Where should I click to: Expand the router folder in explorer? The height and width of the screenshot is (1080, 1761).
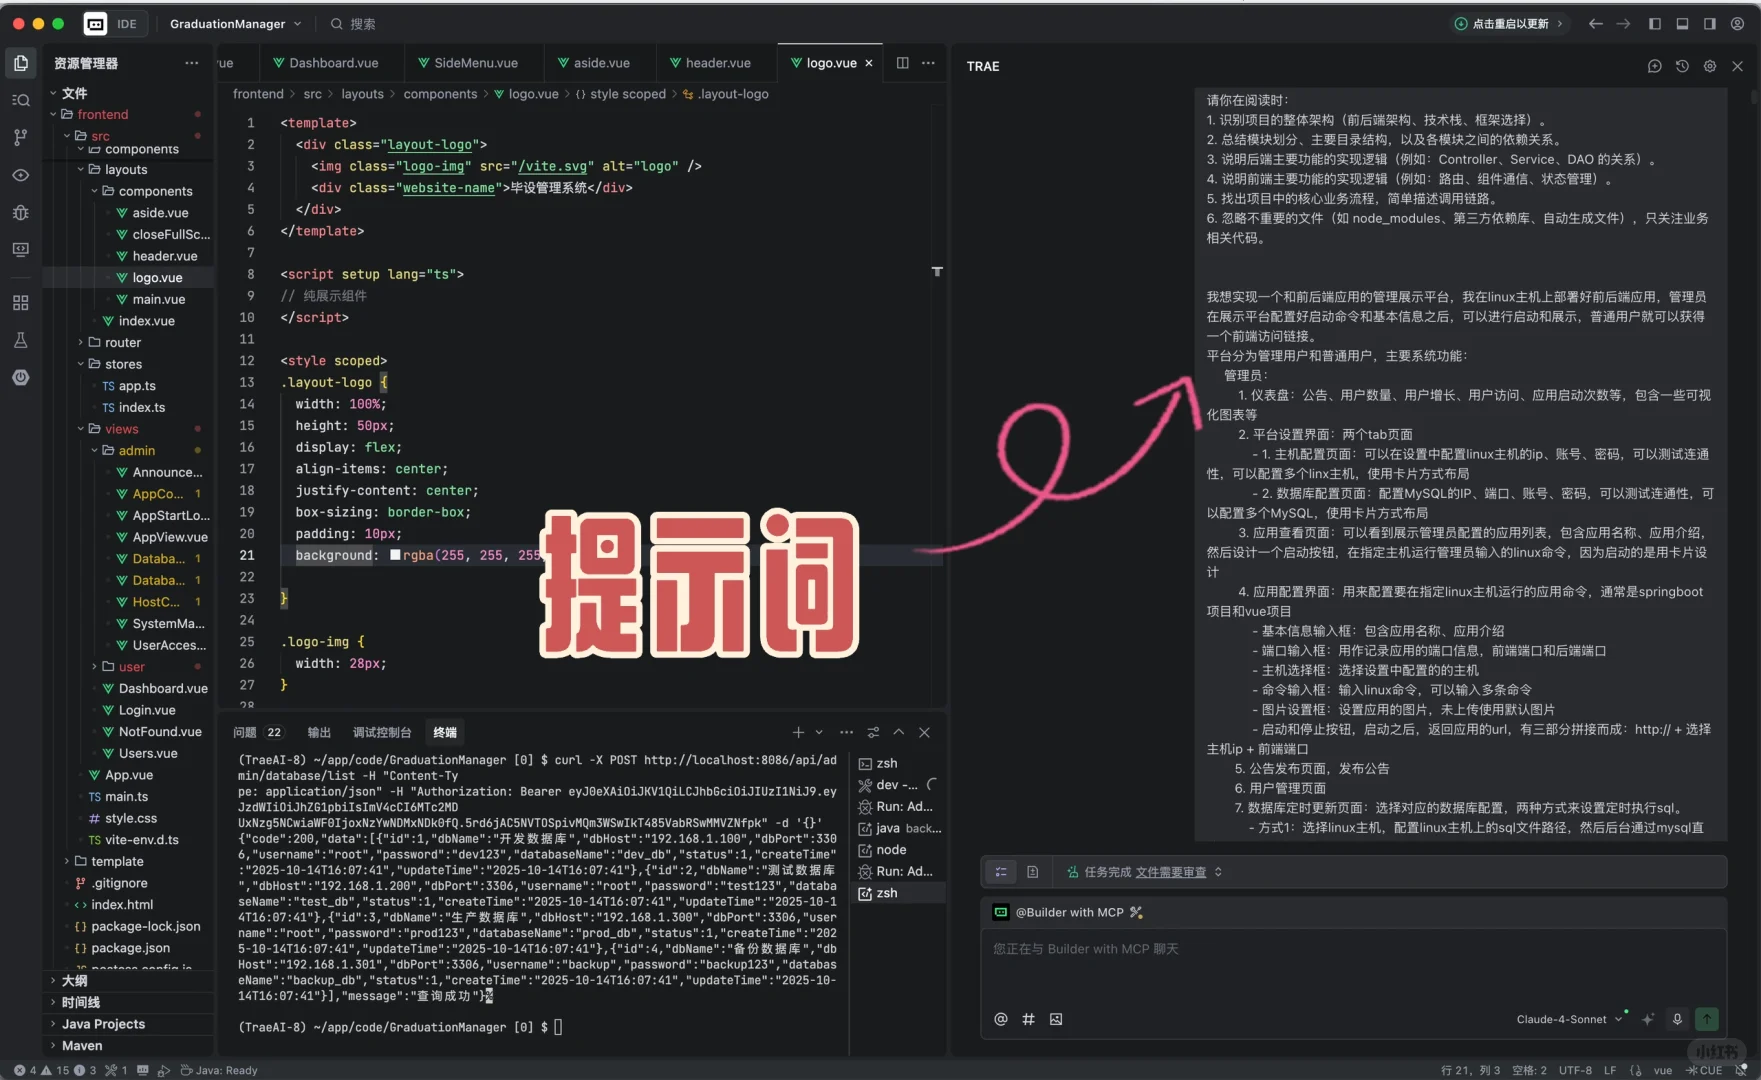coord(120,342)
